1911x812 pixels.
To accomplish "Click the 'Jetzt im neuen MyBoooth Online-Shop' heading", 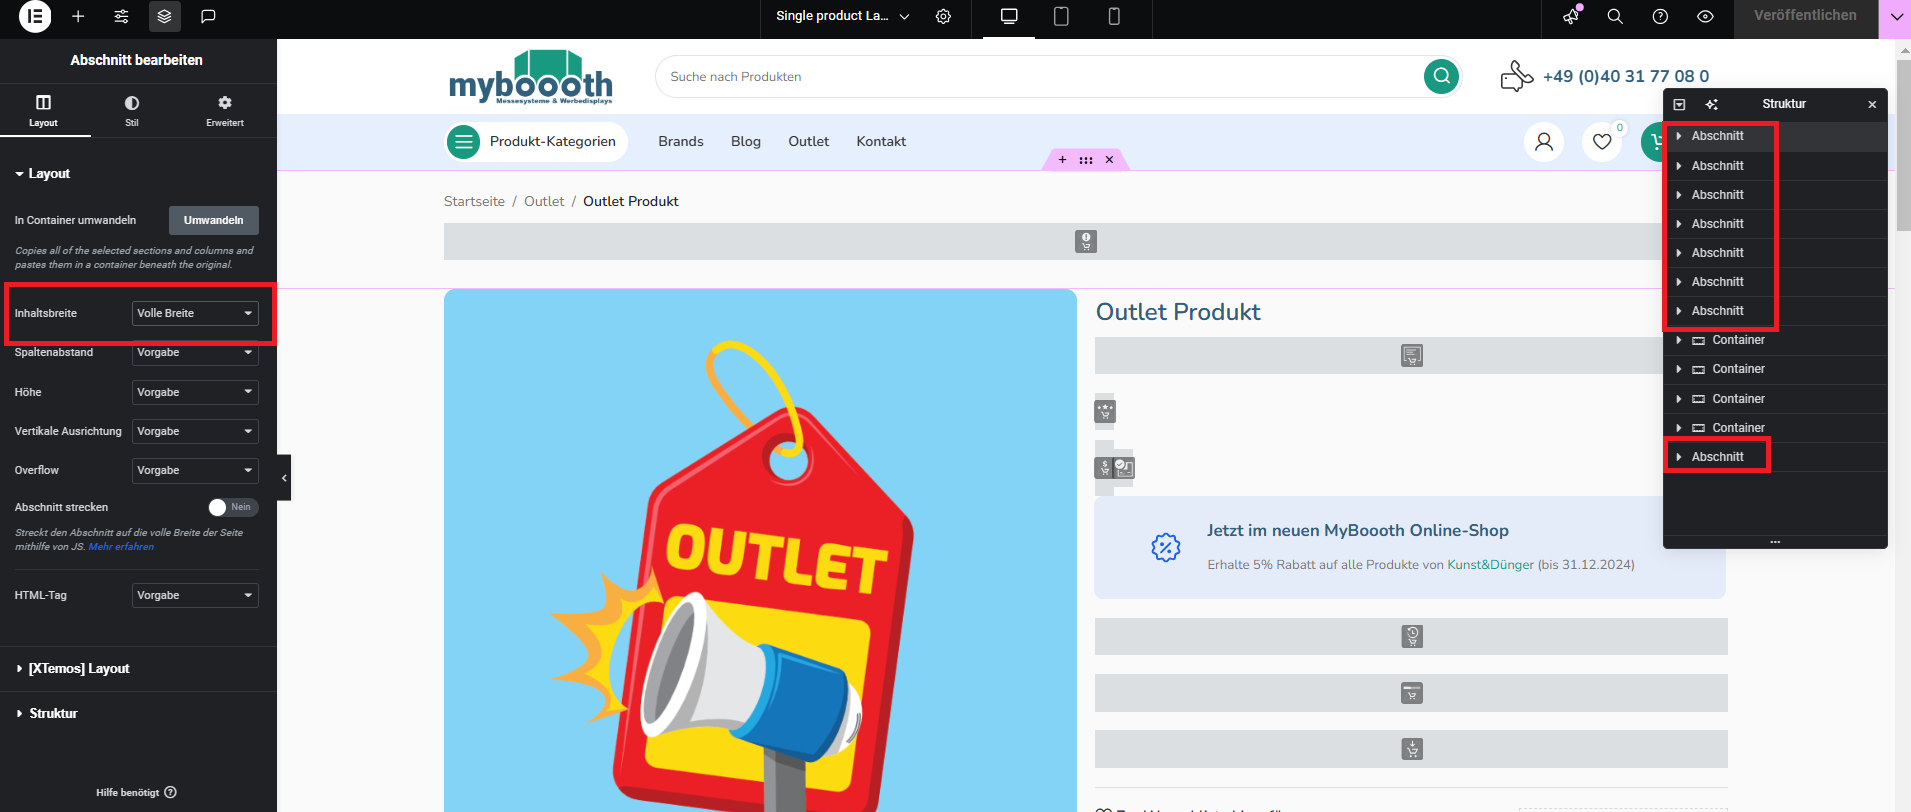I will [1358, 531].
